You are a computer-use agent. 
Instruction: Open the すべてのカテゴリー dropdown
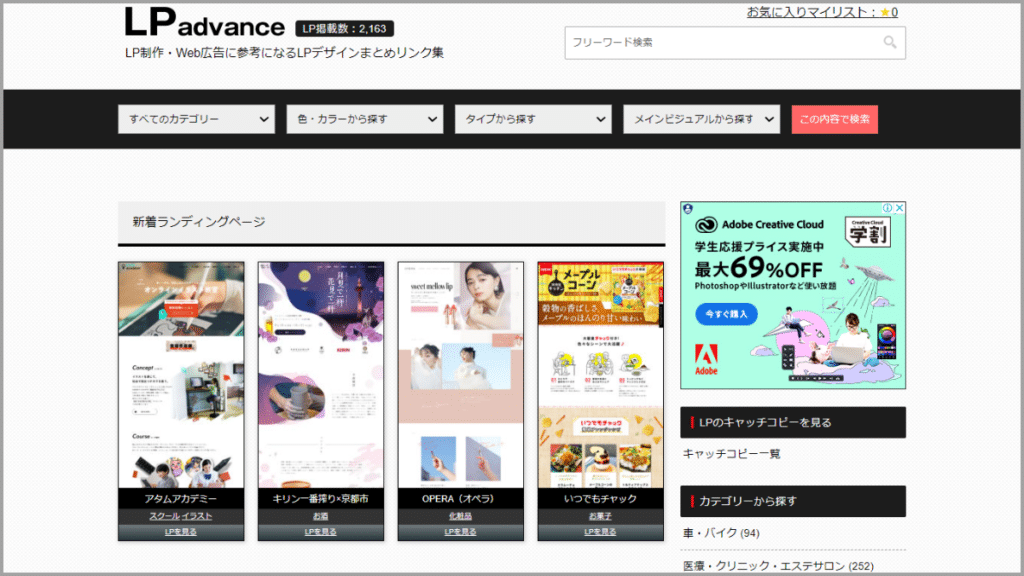click(x=196, y=119)
